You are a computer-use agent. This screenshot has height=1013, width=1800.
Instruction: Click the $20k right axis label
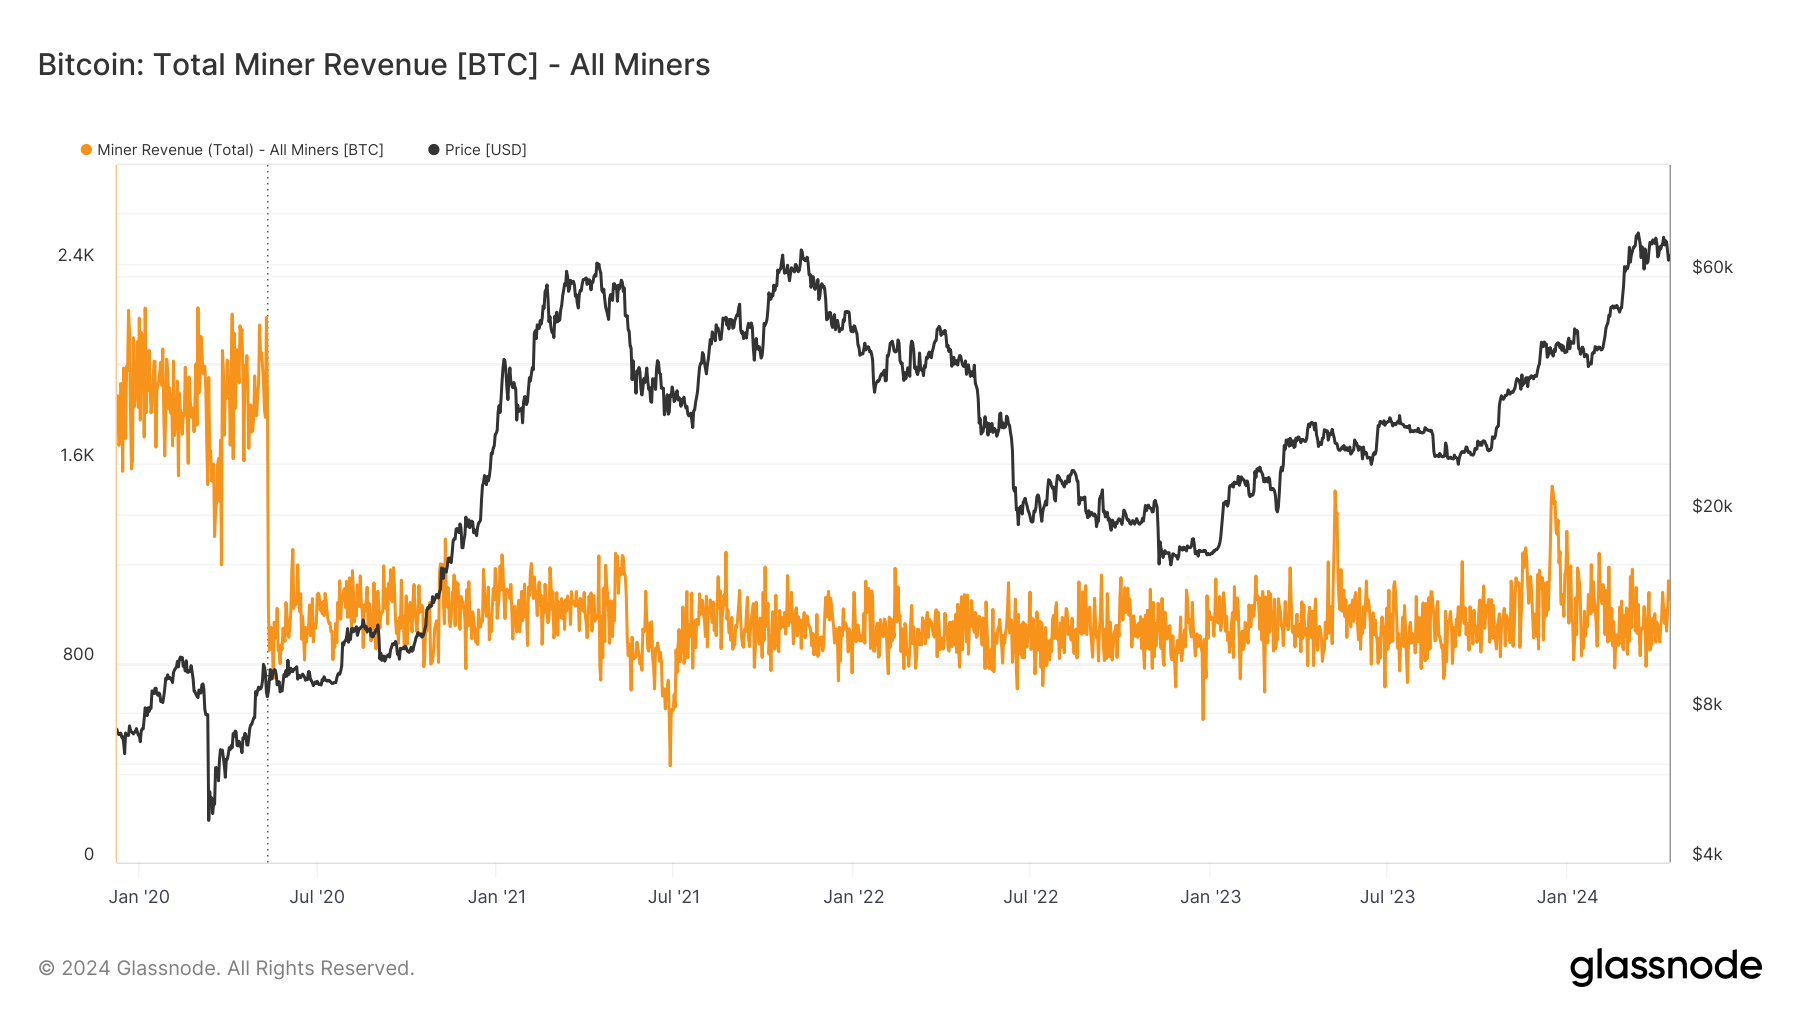(x=1712, y=506)
